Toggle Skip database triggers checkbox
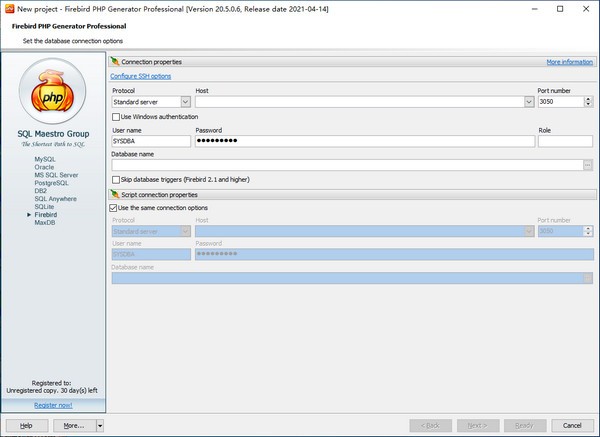This screenshot has height=437, width=600. click(x=116, y=179)
